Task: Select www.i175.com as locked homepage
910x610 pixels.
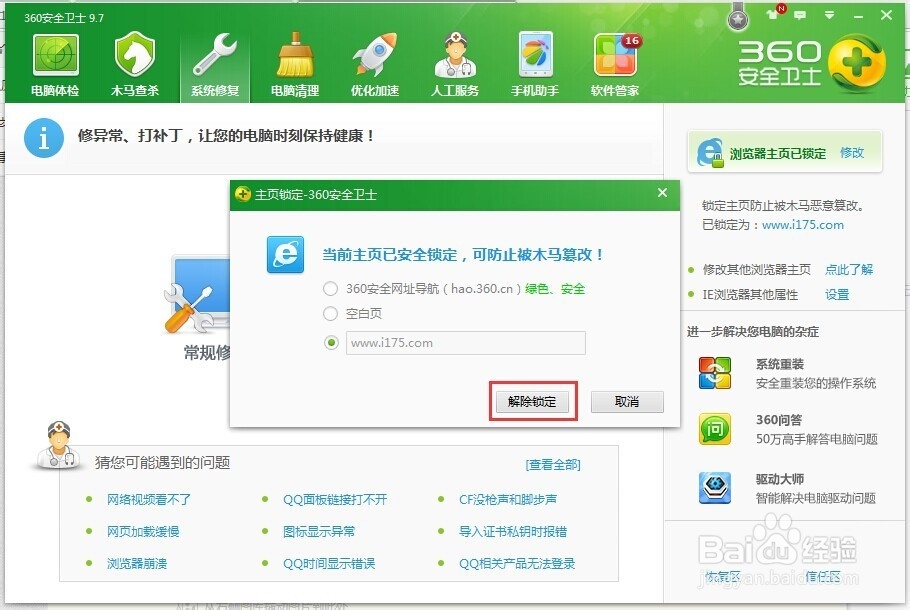Action: point(330,342)
